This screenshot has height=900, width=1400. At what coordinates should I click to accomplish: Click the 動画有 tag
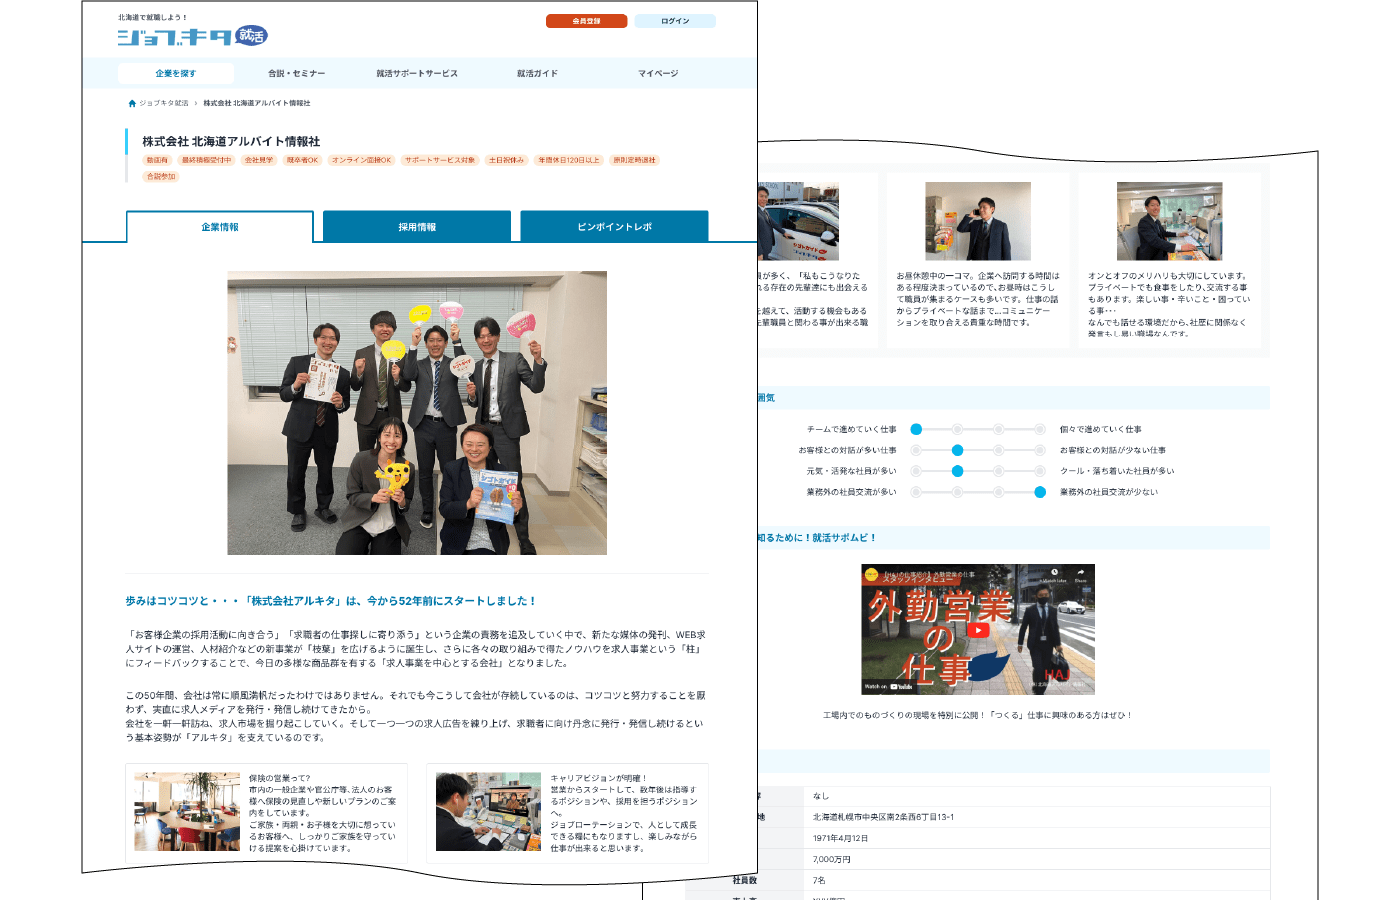click(157, 160)
